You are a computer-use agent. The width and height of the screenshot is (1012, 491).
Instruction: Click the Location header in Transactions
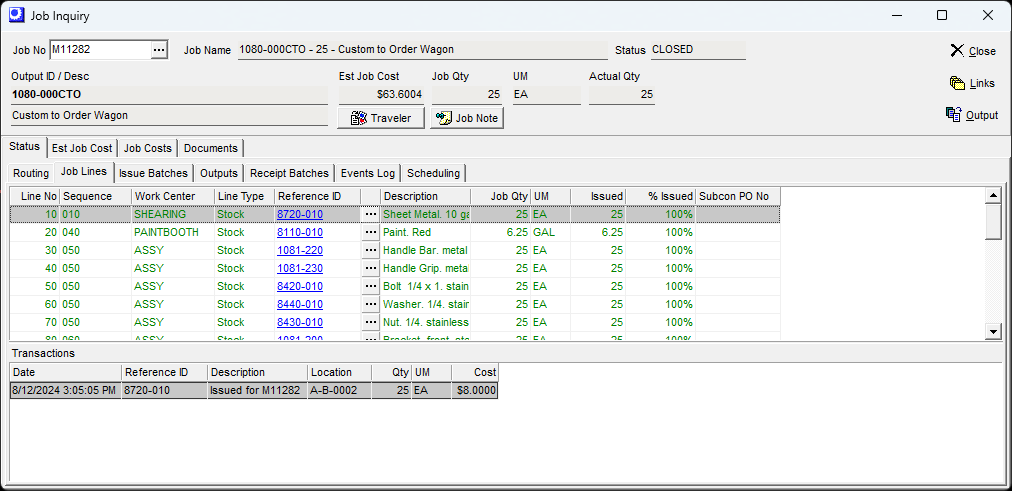[x=339, y=372]
